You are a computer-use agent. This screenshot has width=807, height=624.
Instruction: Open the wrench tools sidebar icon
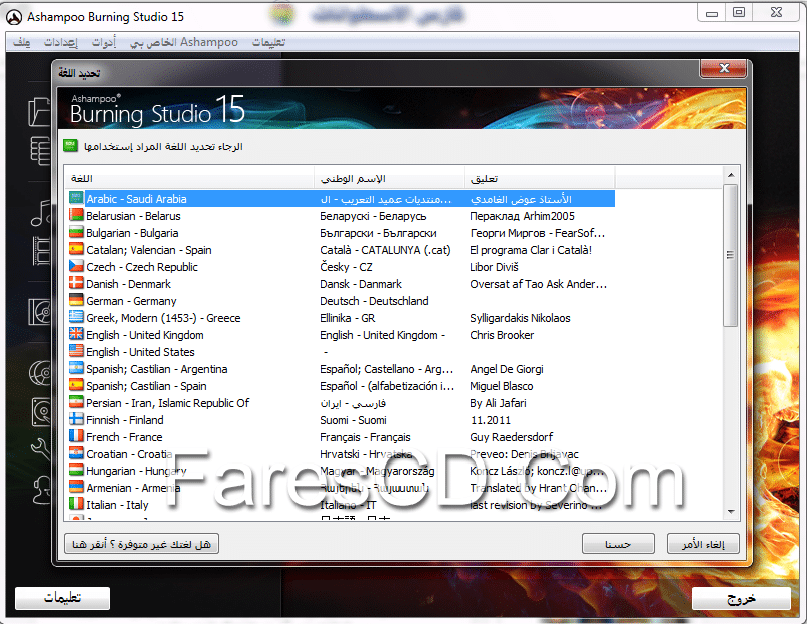pos(41,449)
